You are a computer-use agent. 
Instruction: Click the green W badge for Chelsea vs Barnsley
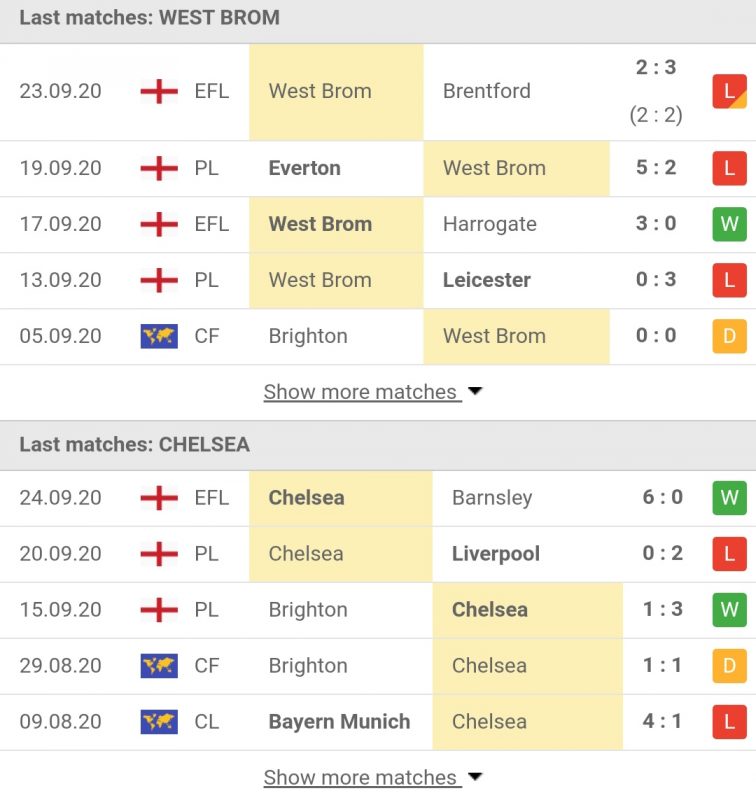click(729, 498)
